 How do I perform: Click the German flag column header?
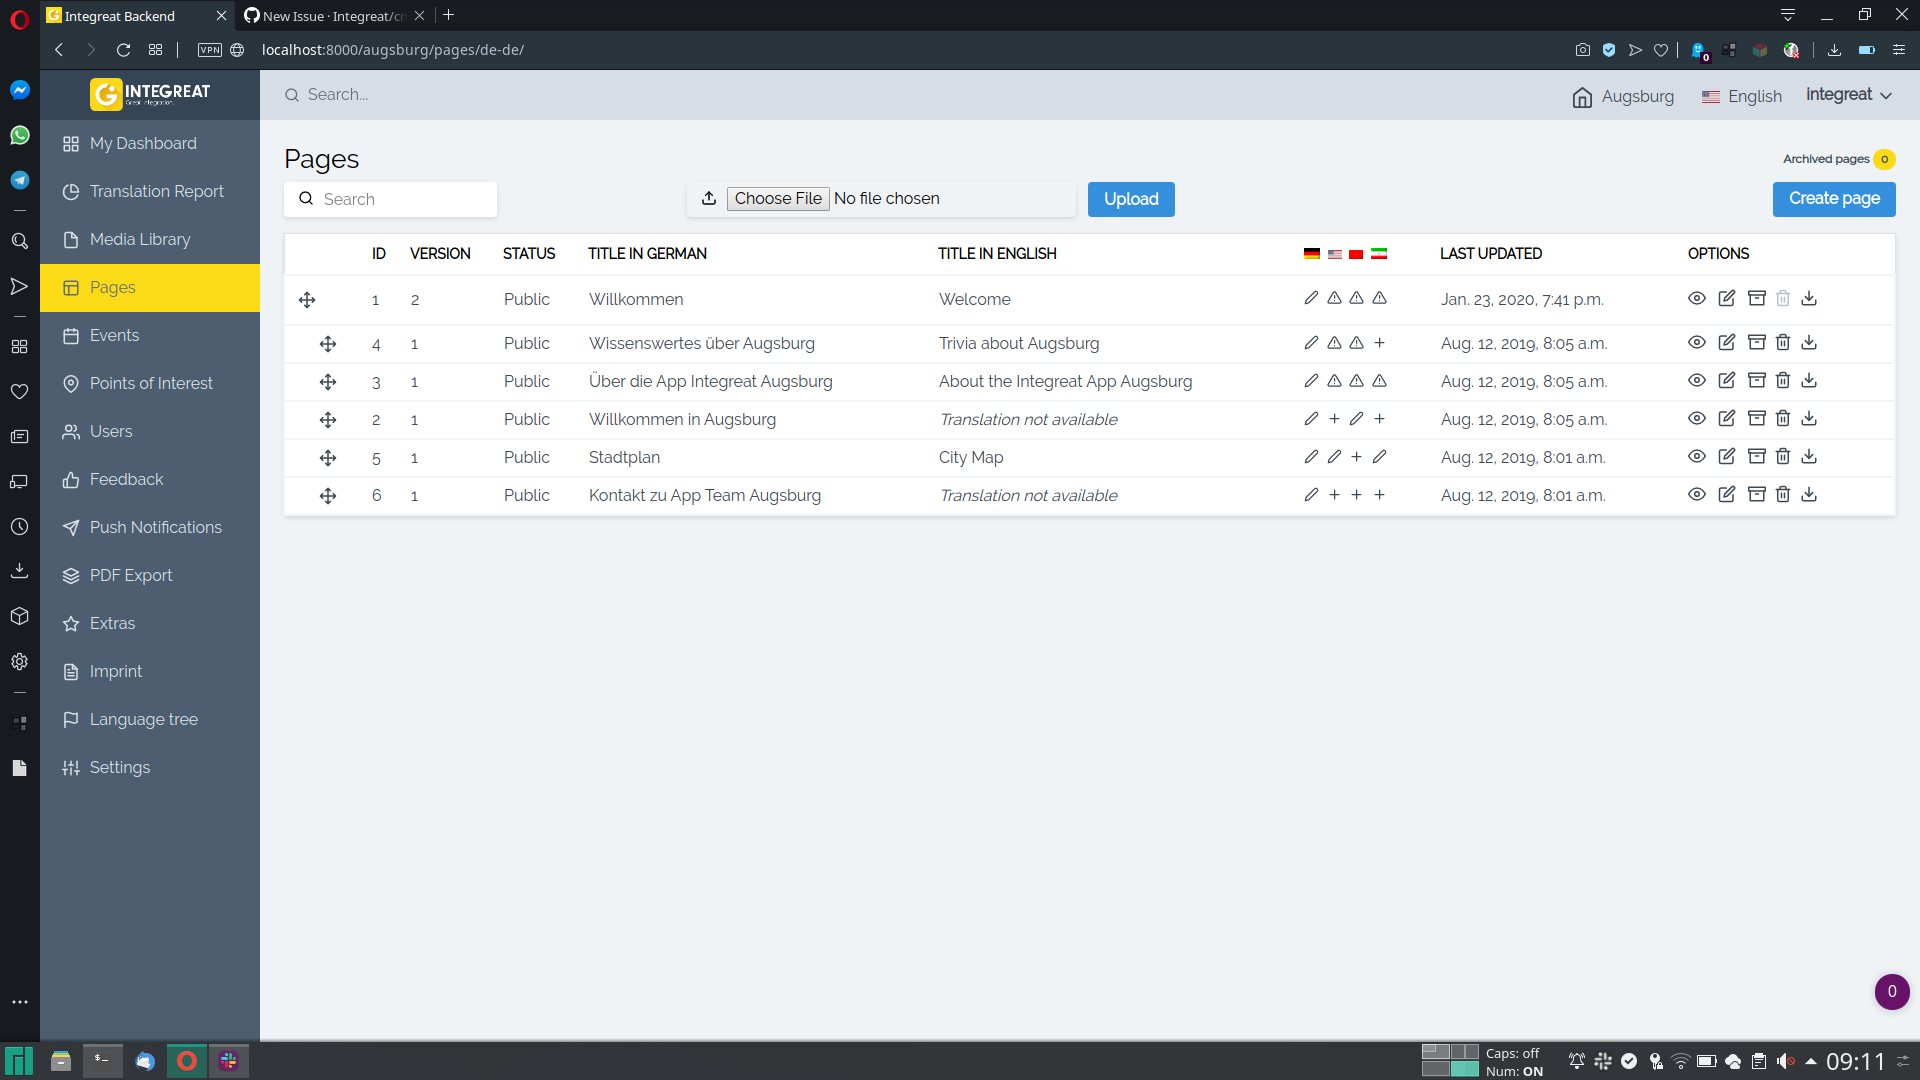pos(1311,253)
